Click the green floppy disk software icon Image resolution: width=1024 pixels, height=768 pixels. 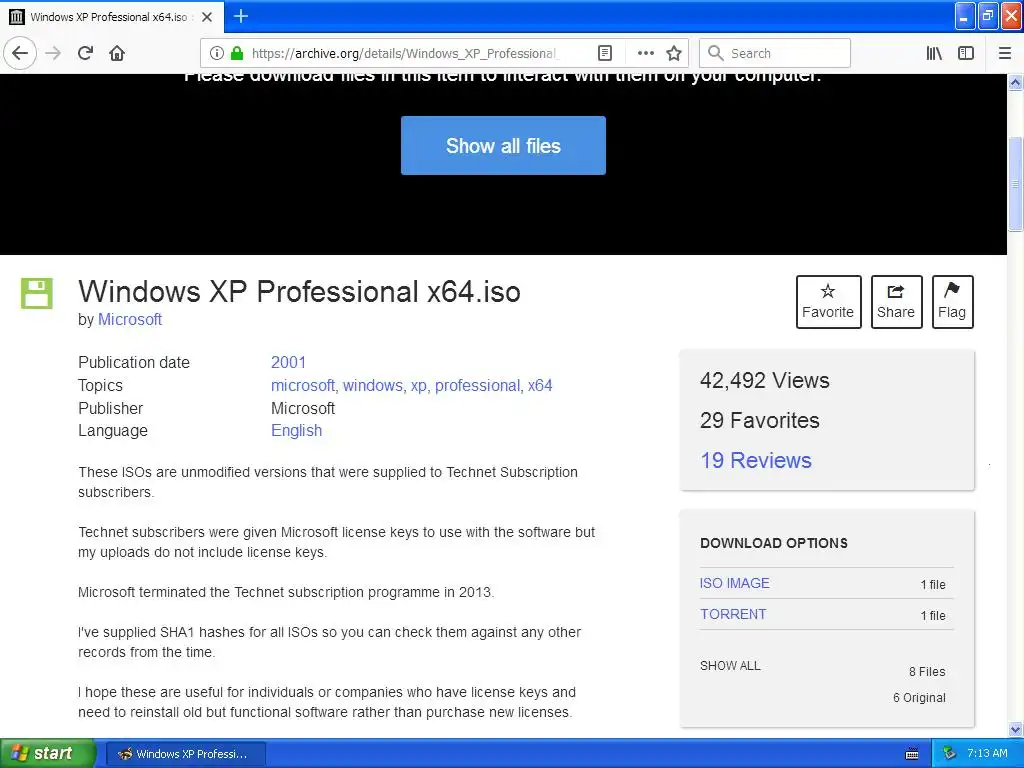point(37,293)
